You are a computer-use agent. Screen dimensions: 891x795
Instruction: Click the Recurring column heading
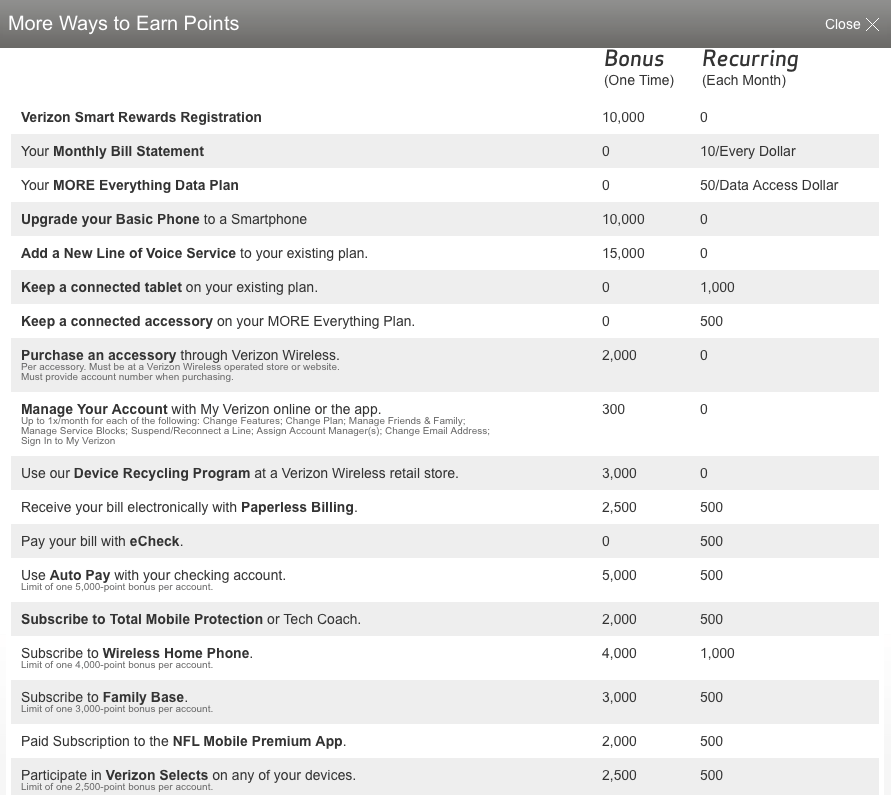(750, 59)
